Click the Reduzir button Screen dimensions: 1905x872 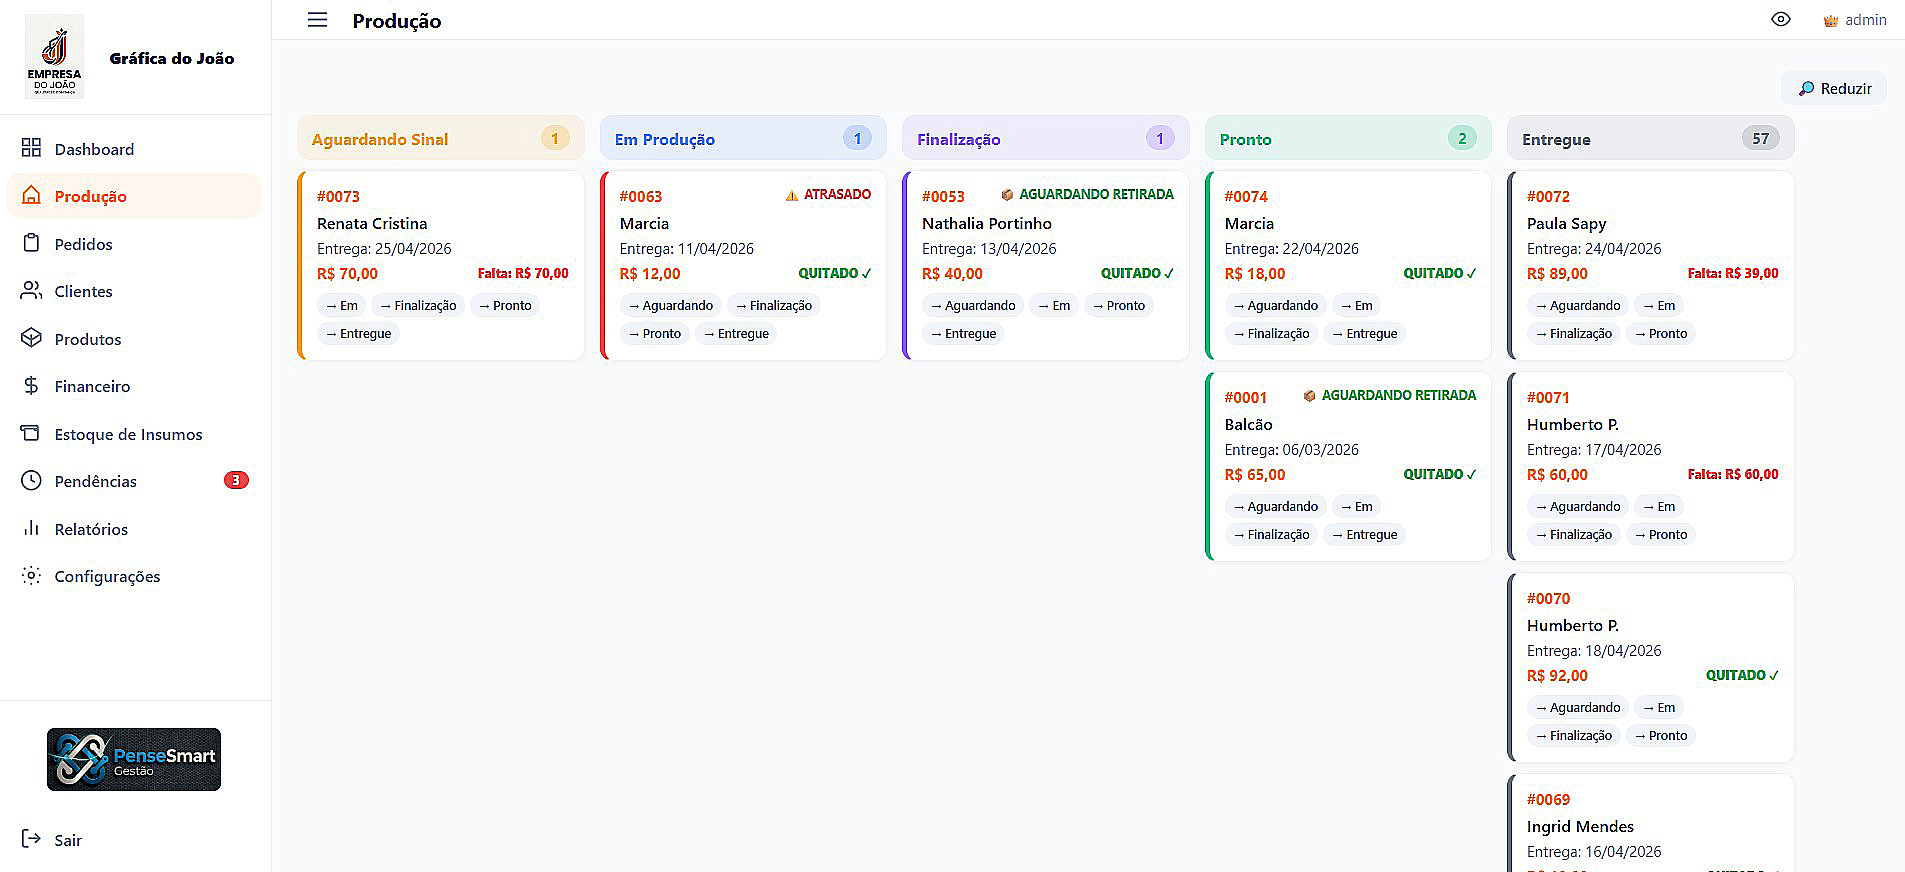(x=1834, y=88)
